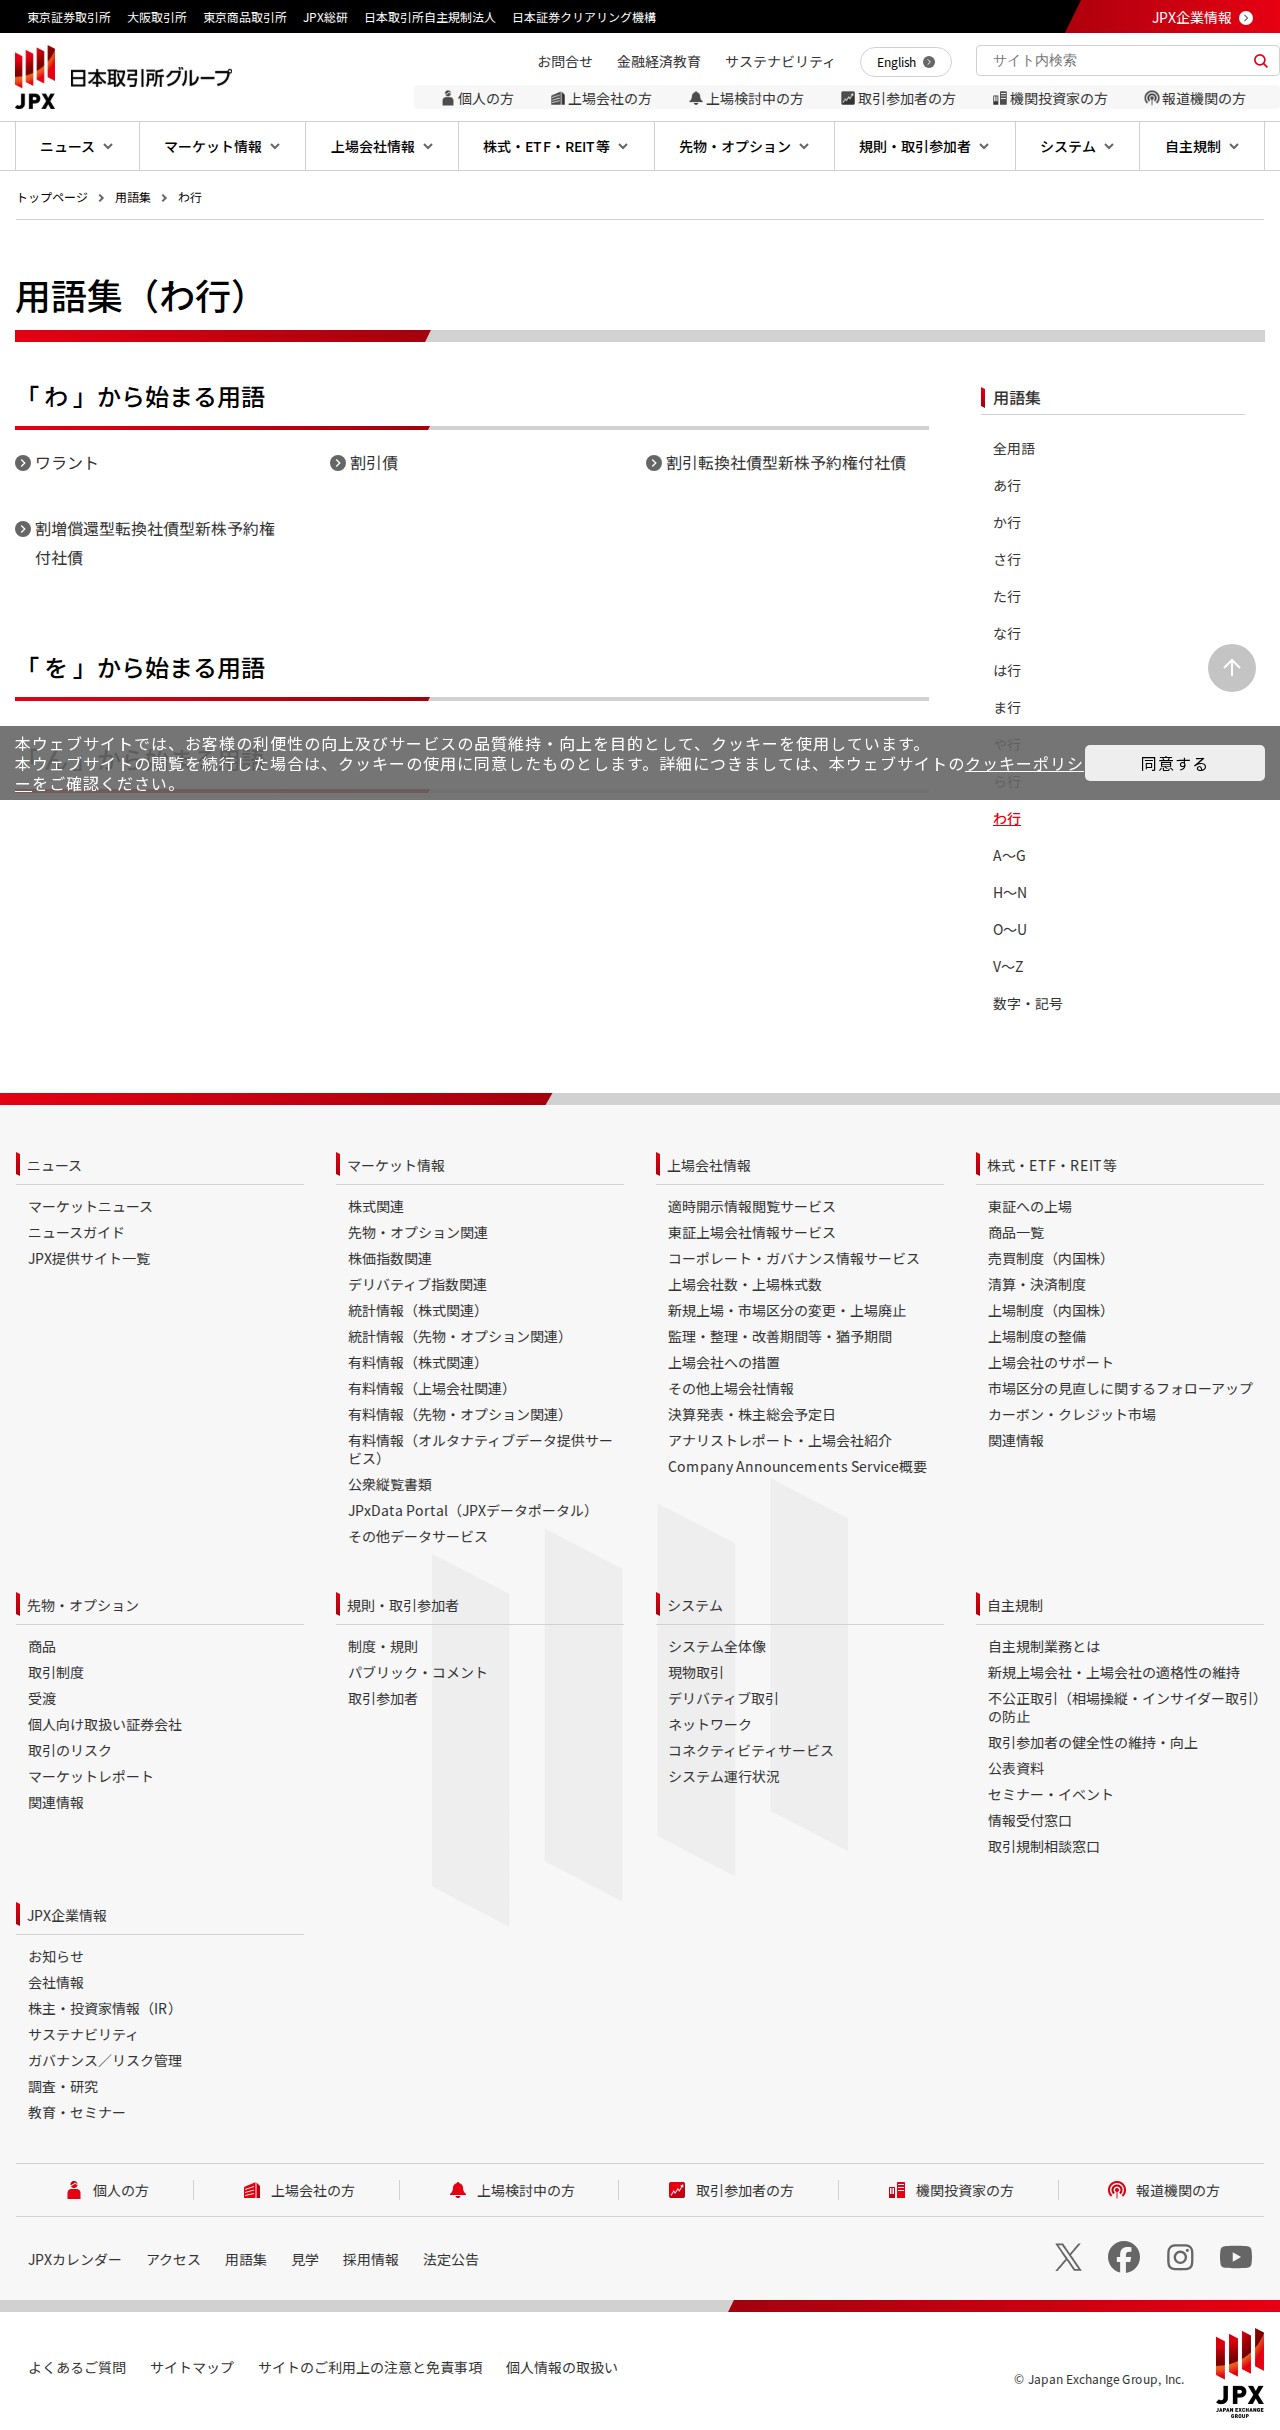
Task: Open the 東京証券取引所 top bar link
Action: 69,18
